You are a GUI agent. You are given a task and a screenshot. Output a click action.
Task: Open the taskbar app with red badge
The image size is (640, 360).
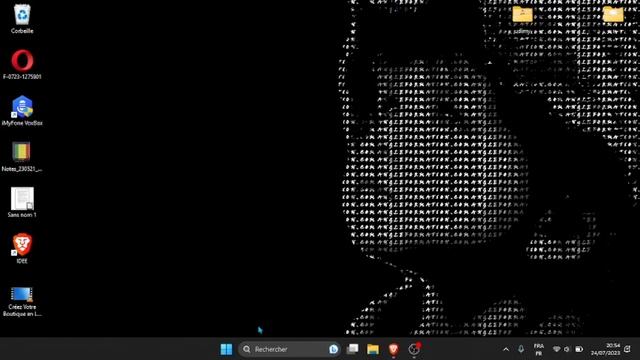pyautogui.click(x=414, y=349)
